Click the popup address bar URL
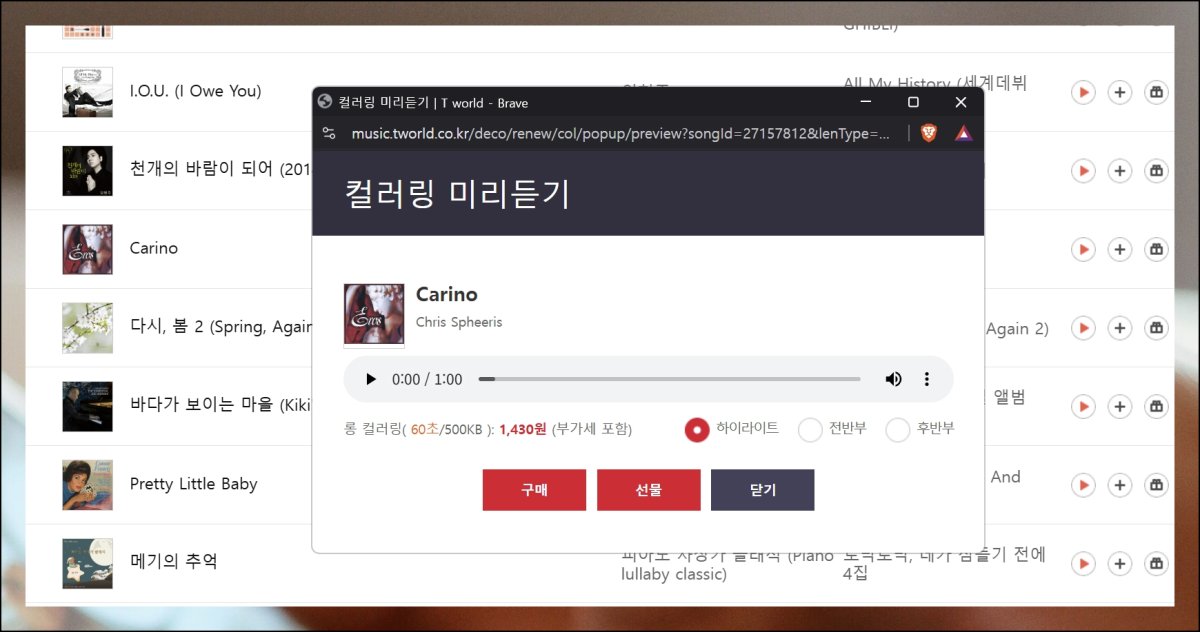Screen dimensions: 1200x632 pyautogui.click(x=620, y=133)
